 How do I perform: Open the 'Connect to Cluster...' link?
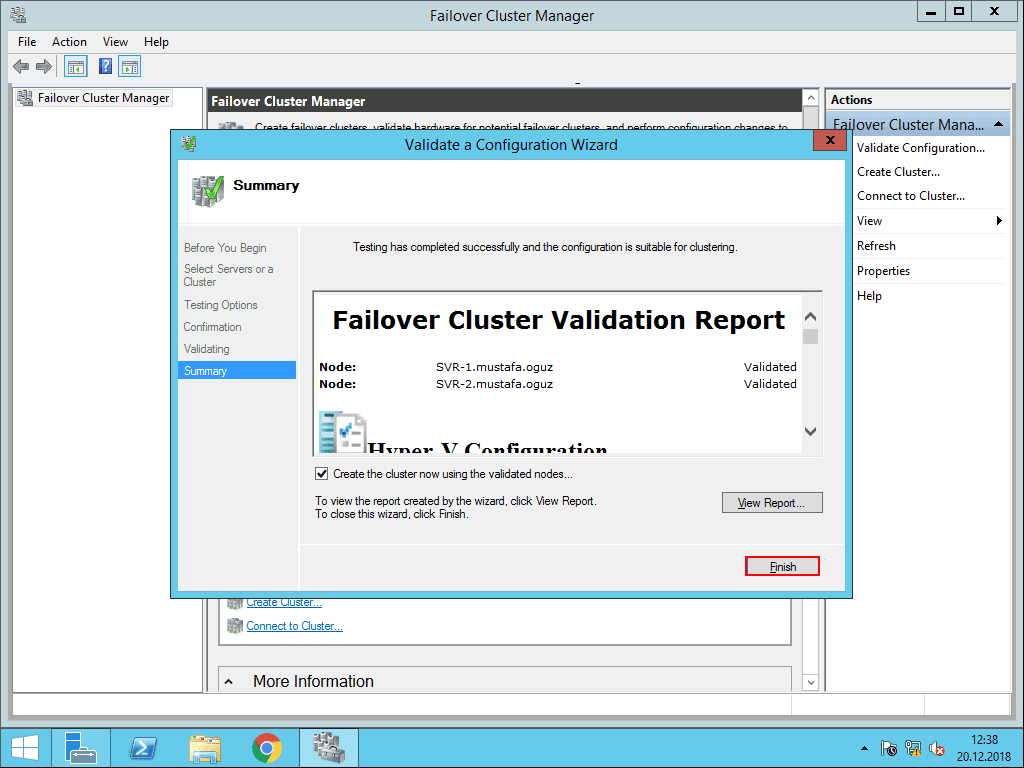click(294, 625)
